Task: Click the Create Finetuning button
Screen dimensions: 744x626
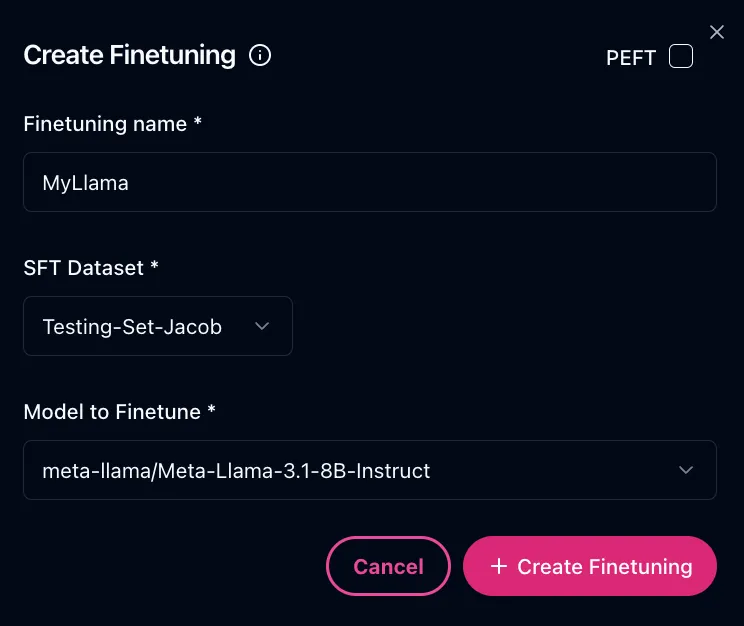Action: 590,566
